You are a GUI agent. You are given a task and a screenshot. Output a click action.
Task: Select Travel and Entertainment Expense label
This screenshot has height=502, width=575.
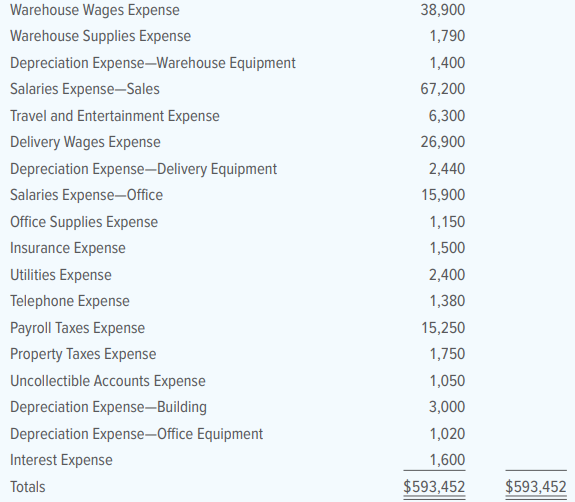tap(115, 116)
